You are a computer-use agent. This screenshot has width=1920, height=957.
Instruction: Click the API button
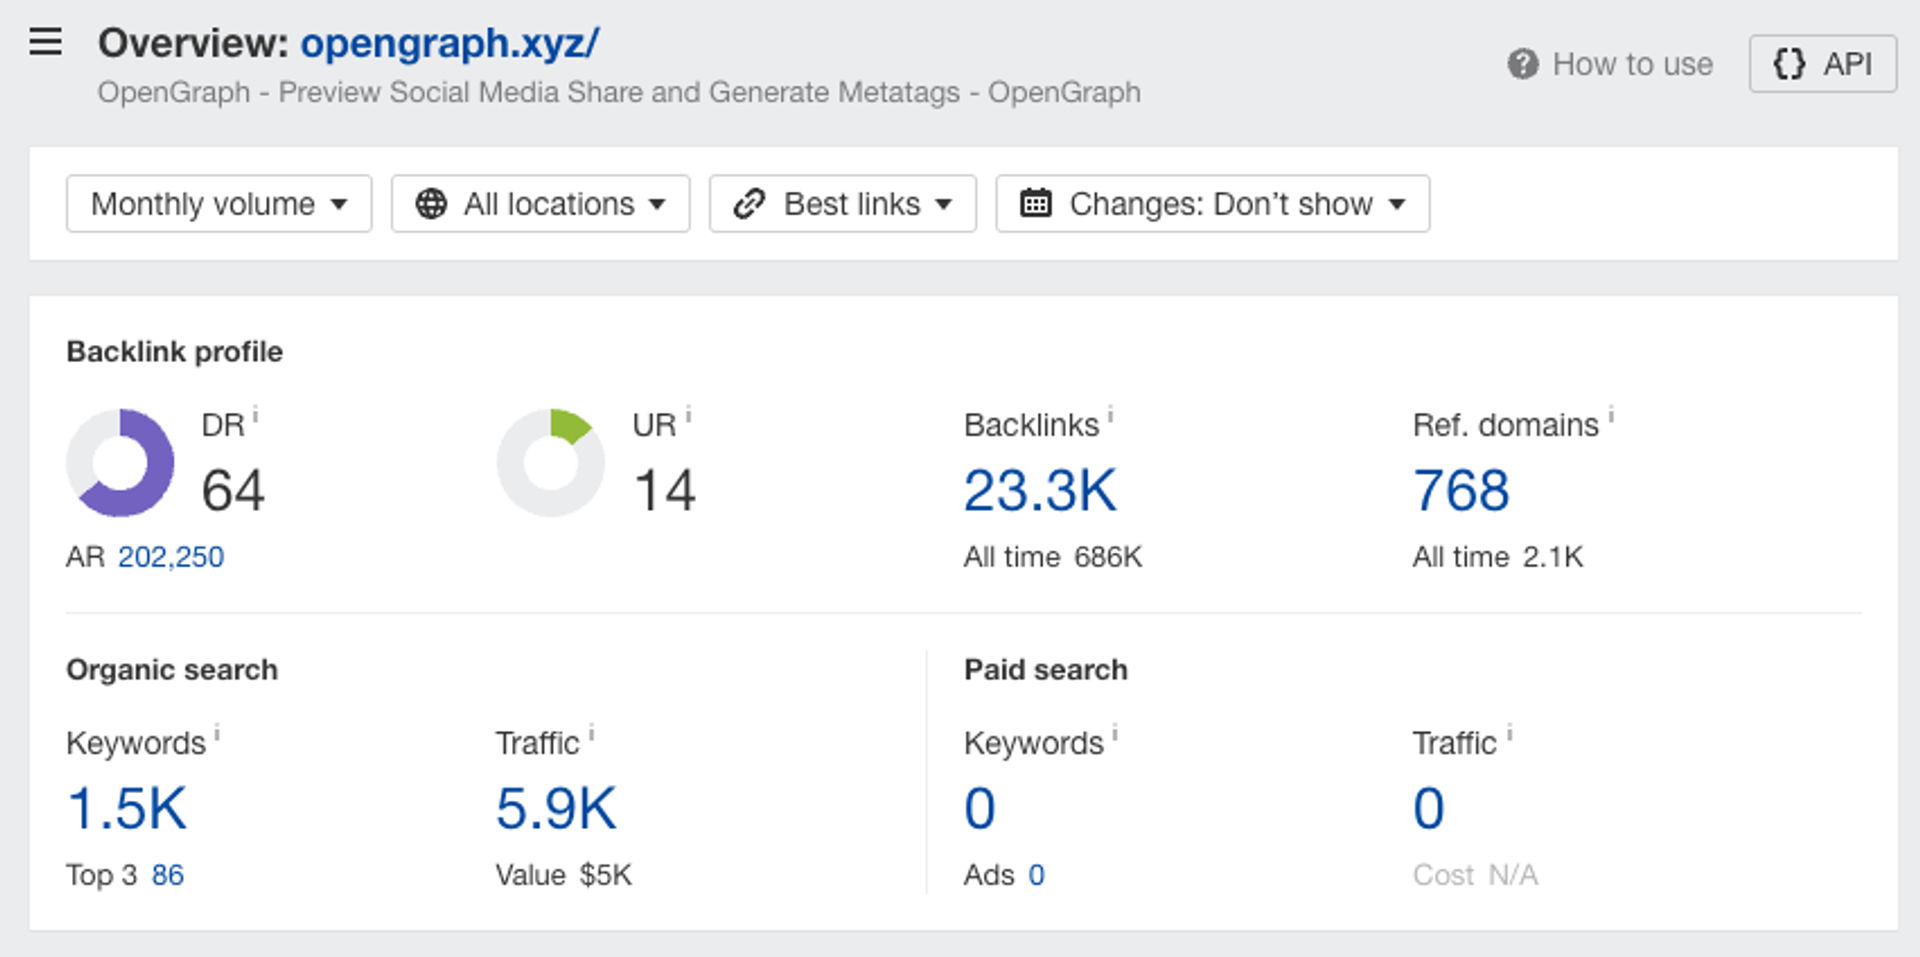(x=1822, y=64)
